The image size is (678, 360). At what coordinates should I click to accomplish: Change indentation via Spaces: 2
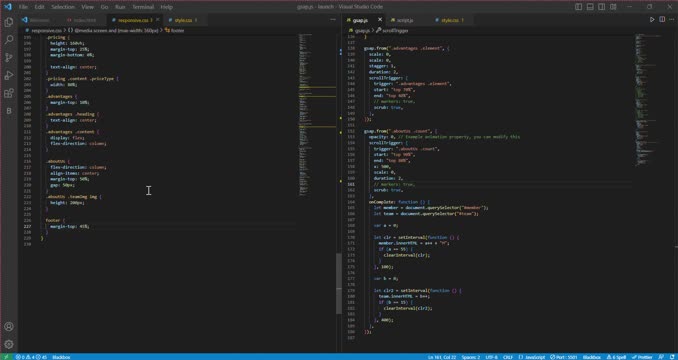pos(470,357)
